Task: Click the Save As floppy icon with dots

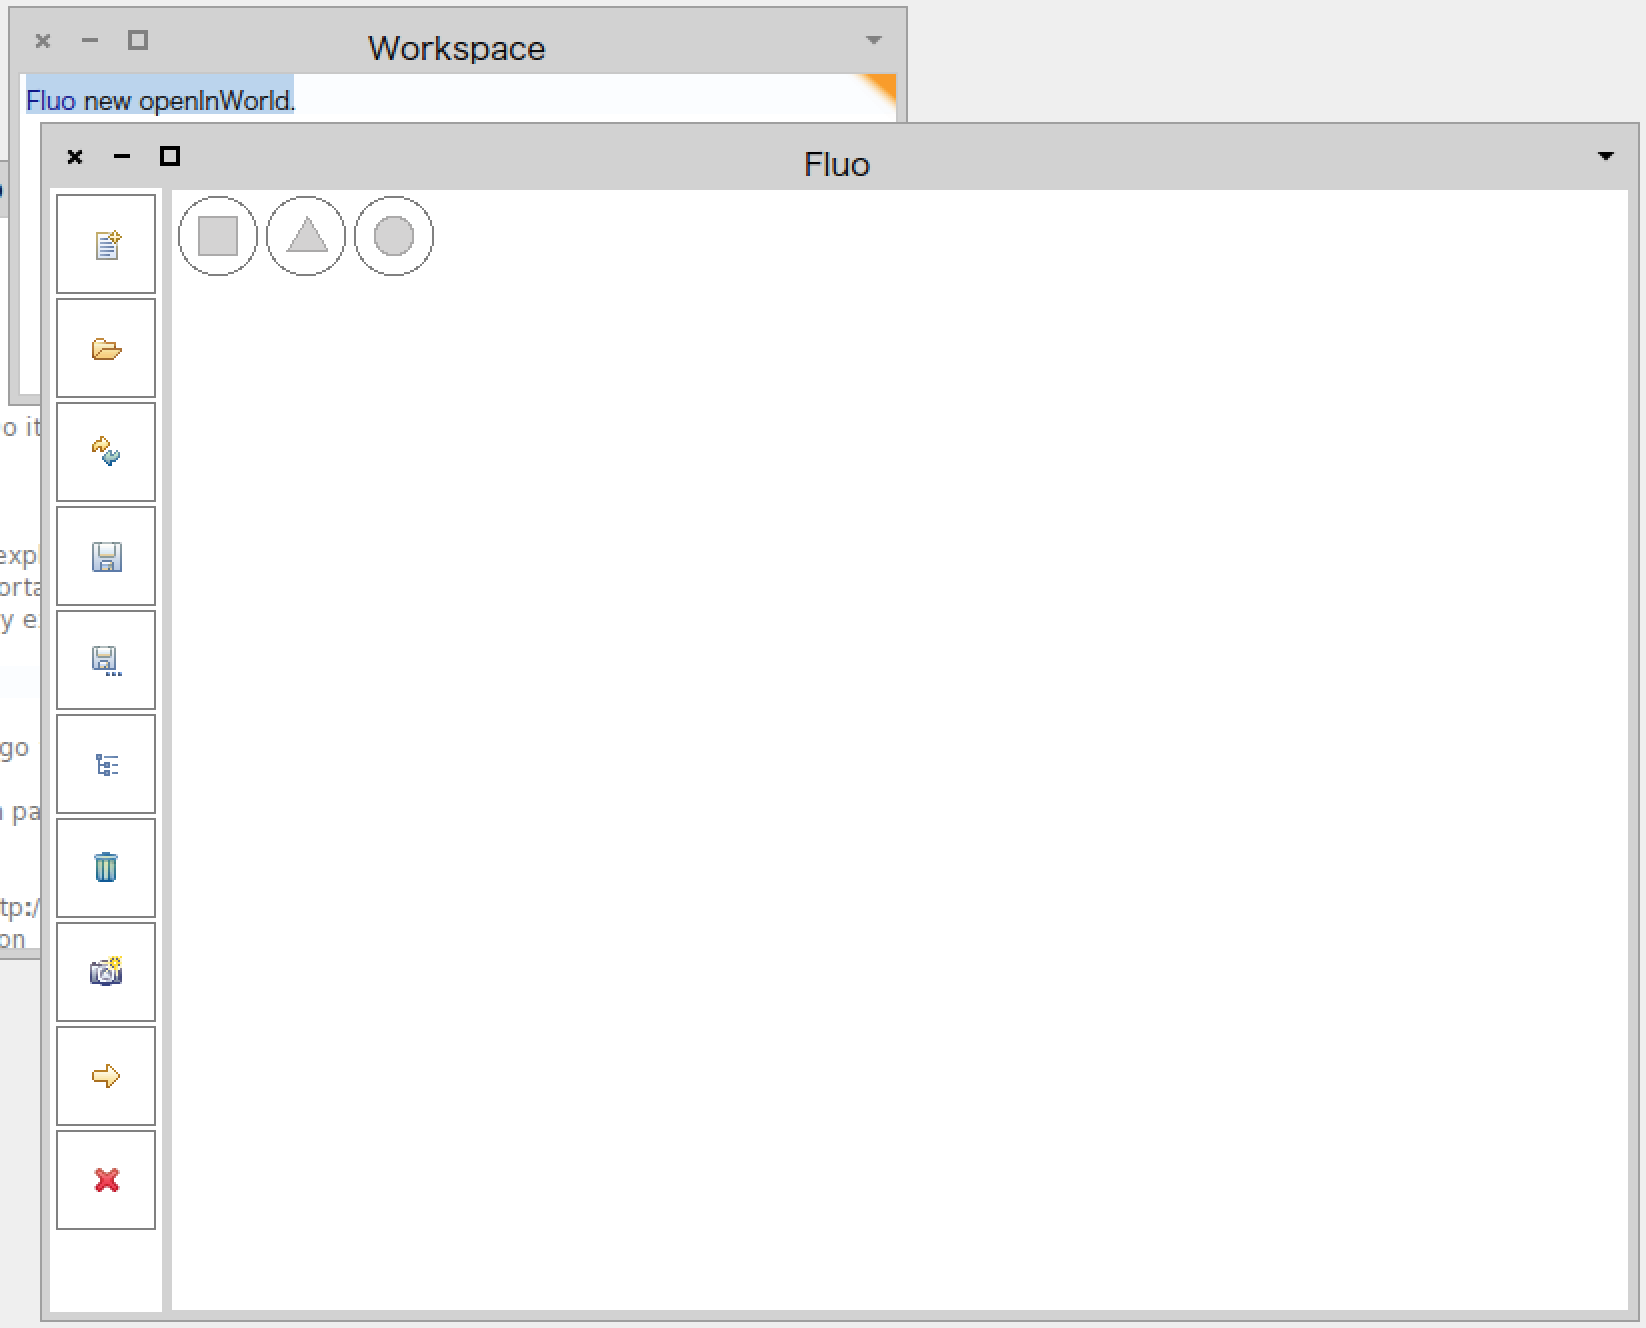Action: coord(106,660)
